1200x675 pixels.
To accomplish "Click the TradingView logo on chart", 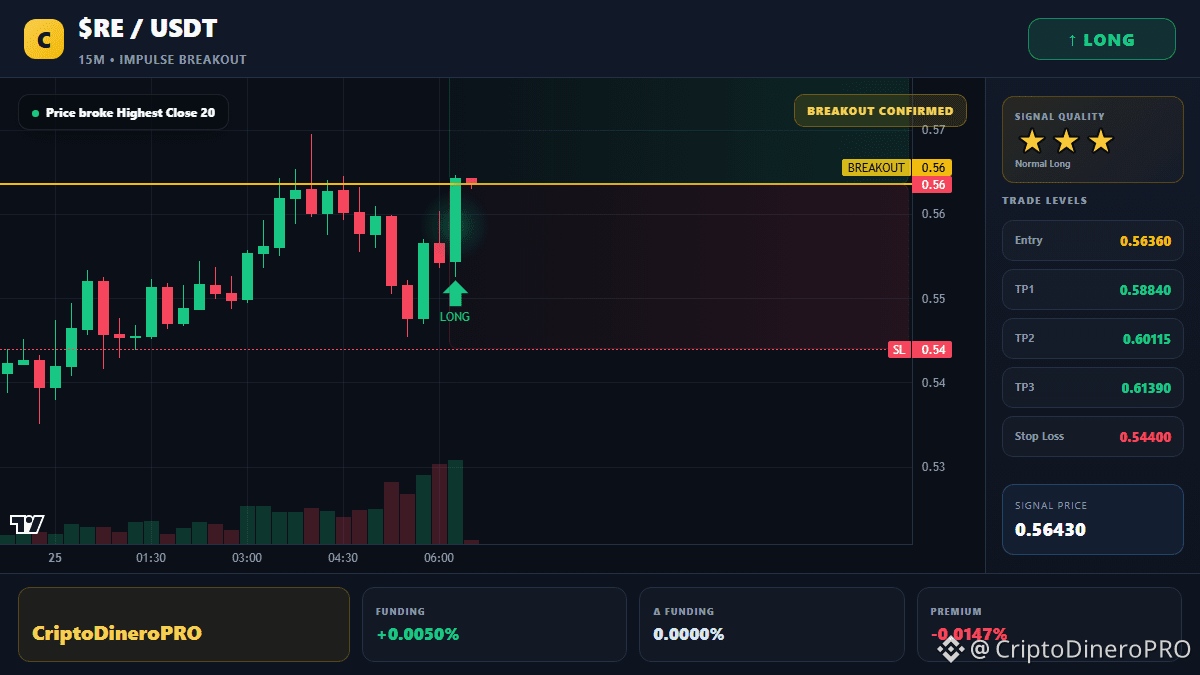I will coord(27,524).
